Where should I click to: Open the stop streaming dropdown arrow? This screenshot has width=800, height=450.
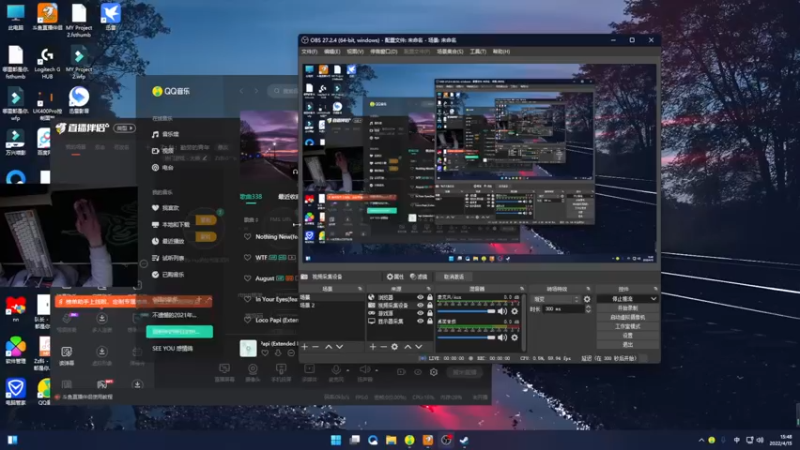[653, 299]
